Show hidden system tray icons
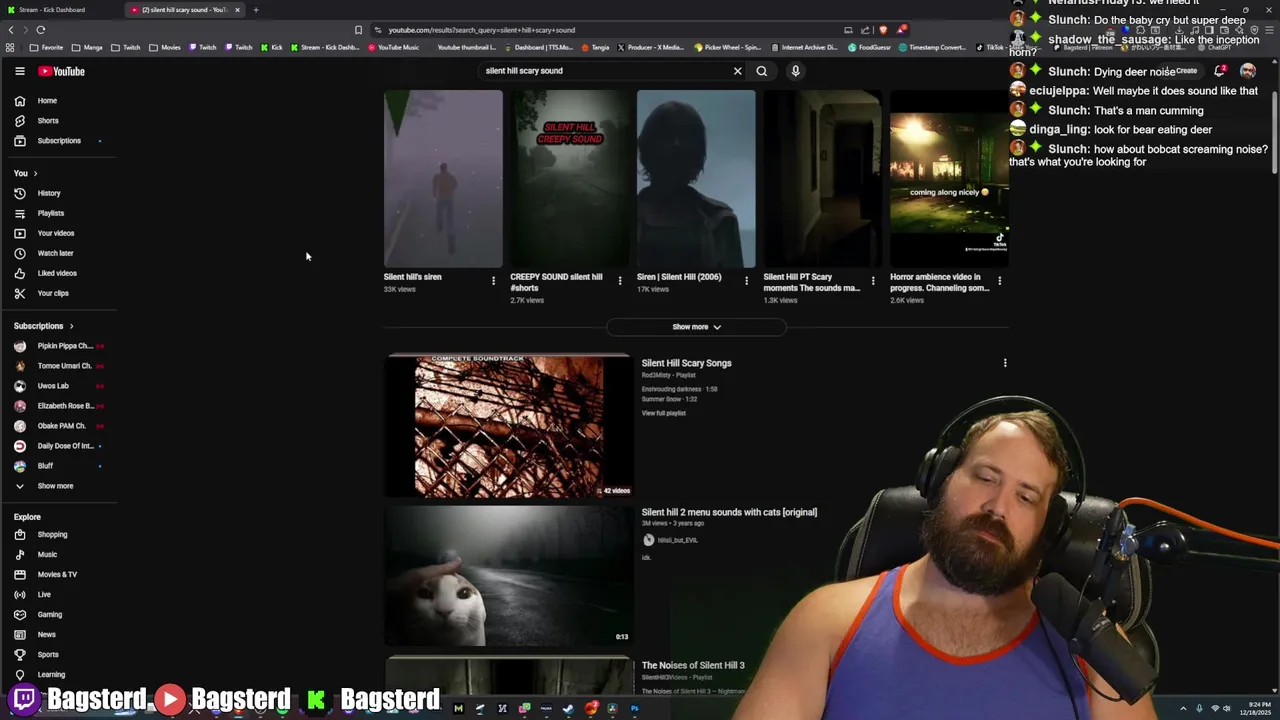Image resolution: width=1280 pixels, height=720 pixels. coord(1183,709)
